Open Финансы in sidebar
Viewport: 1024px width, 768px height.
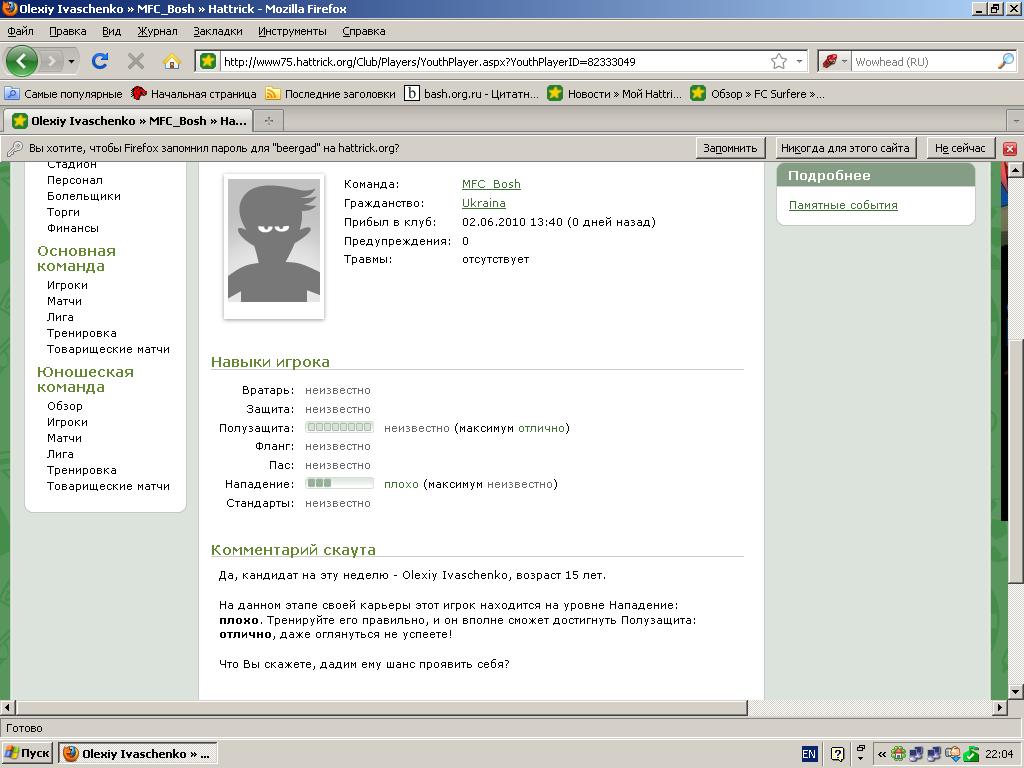tap(72, 228)
